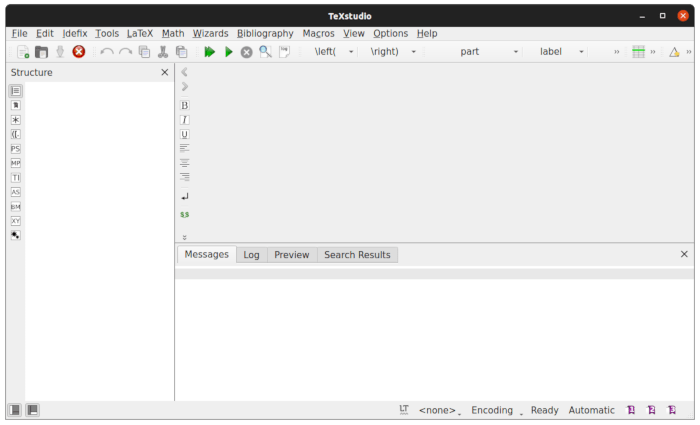Compile the document with the single green arrow
This screenshot has height=425, width=700.
pyautogui.click(x=229, y=52)
